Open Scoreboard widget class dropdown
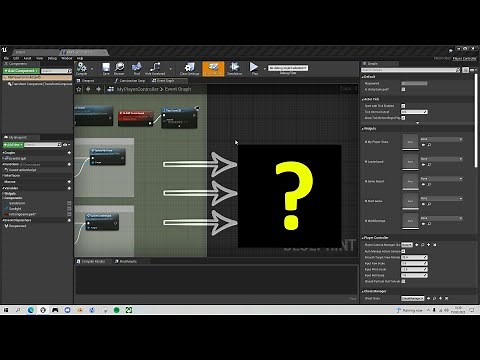The image size is (480, 360). (441, 159)
